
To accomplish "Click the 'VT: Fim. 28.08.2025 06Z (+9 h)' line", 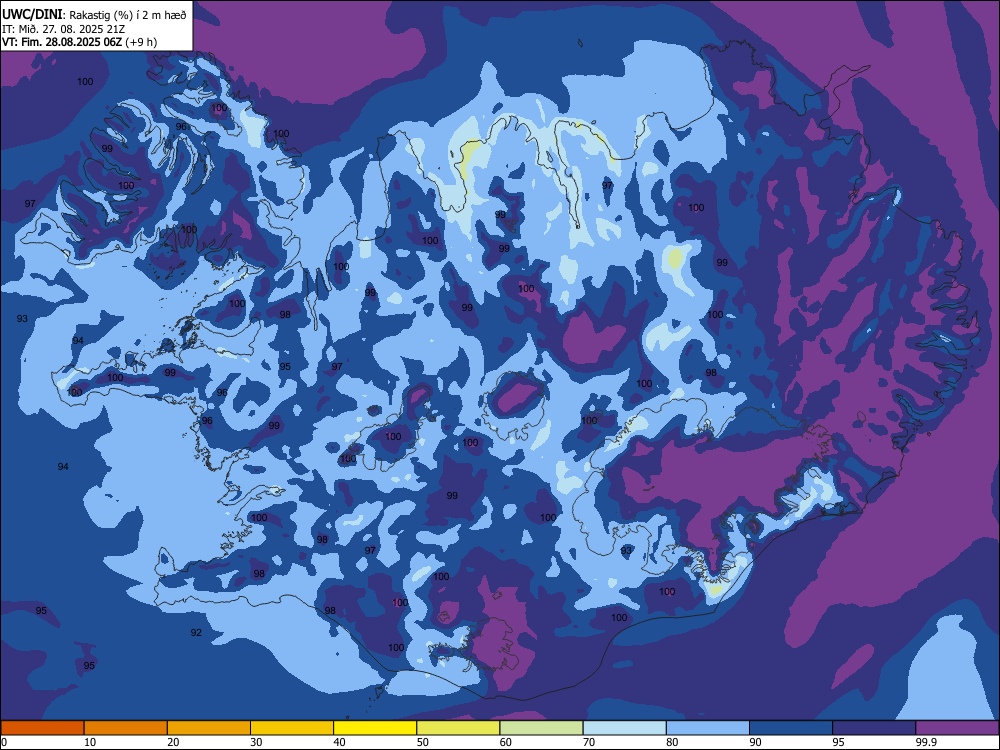I will (79, 42).
